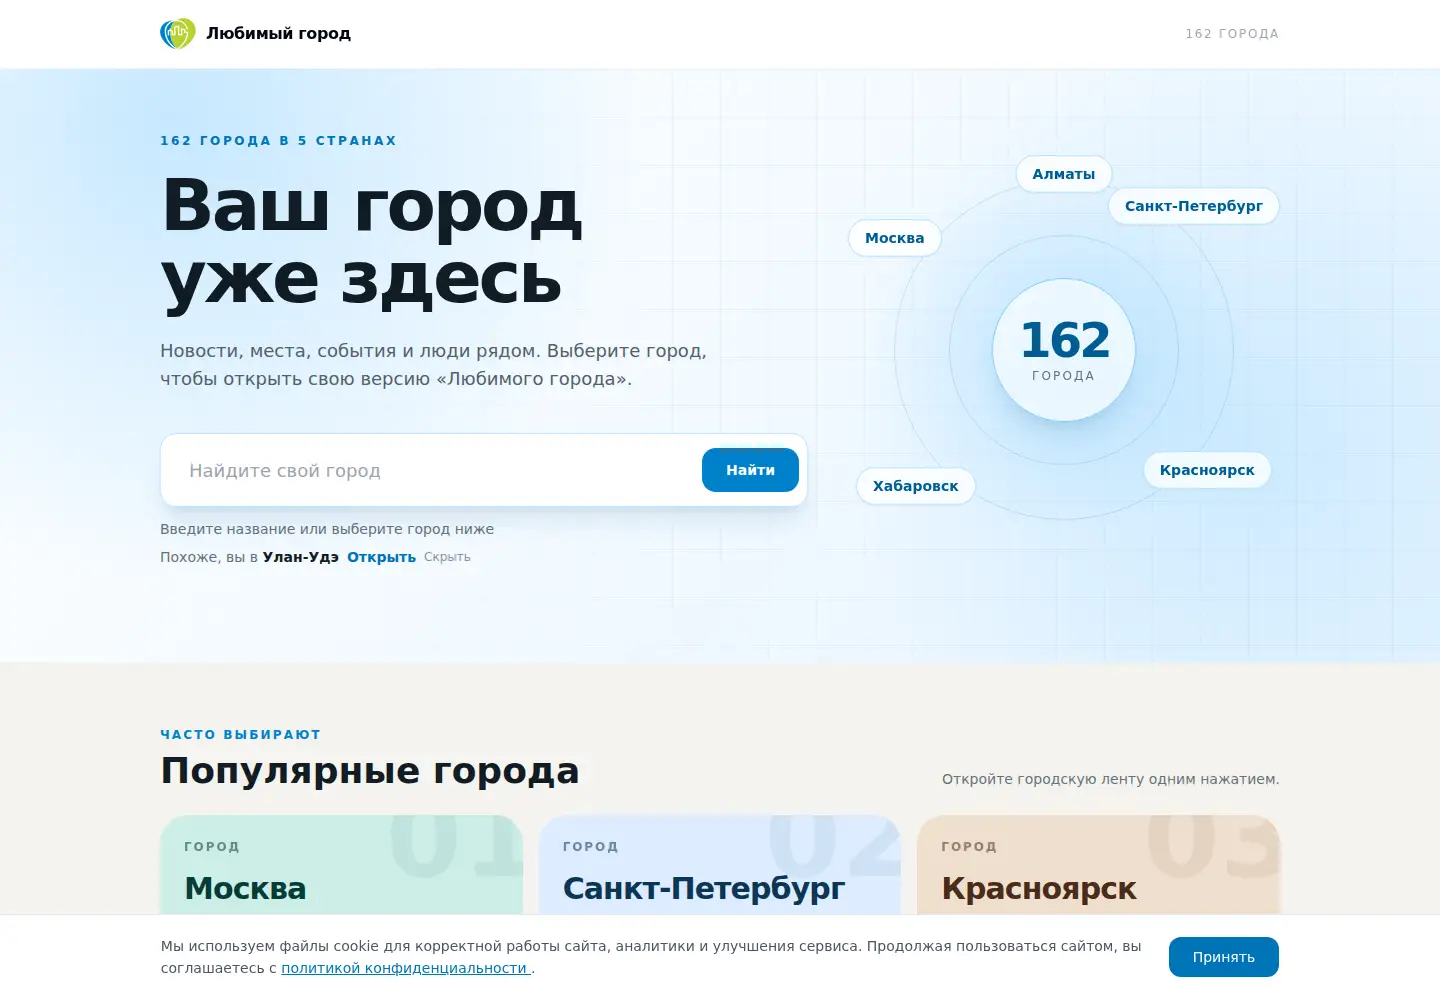Viewport: 1440px width, 1000px height.
Task: Accept cookies with the Принять button
Action: pyautogui.click(x=1224, y=957)
